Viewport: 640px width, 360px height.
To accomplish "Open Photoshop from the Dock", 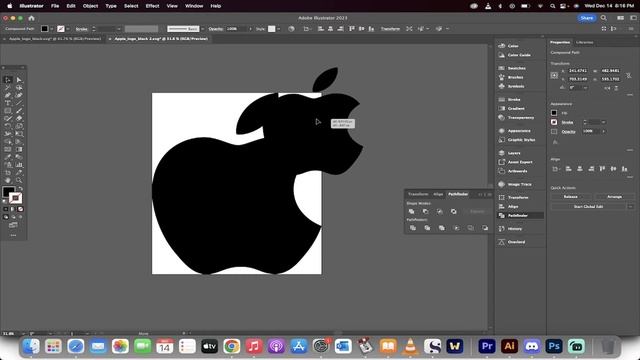I will (x=554, y=346).
